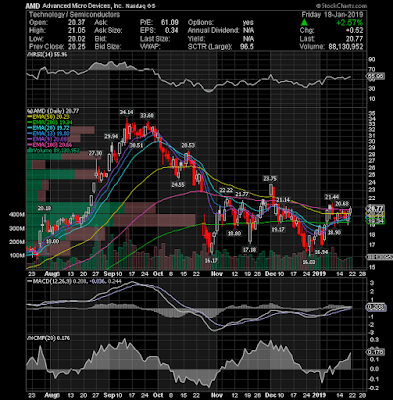This screenshot has height=400, width=393.
Task: Click the green up-arrow change indicator
Action: pyautogui.click(x=304, y=22)
